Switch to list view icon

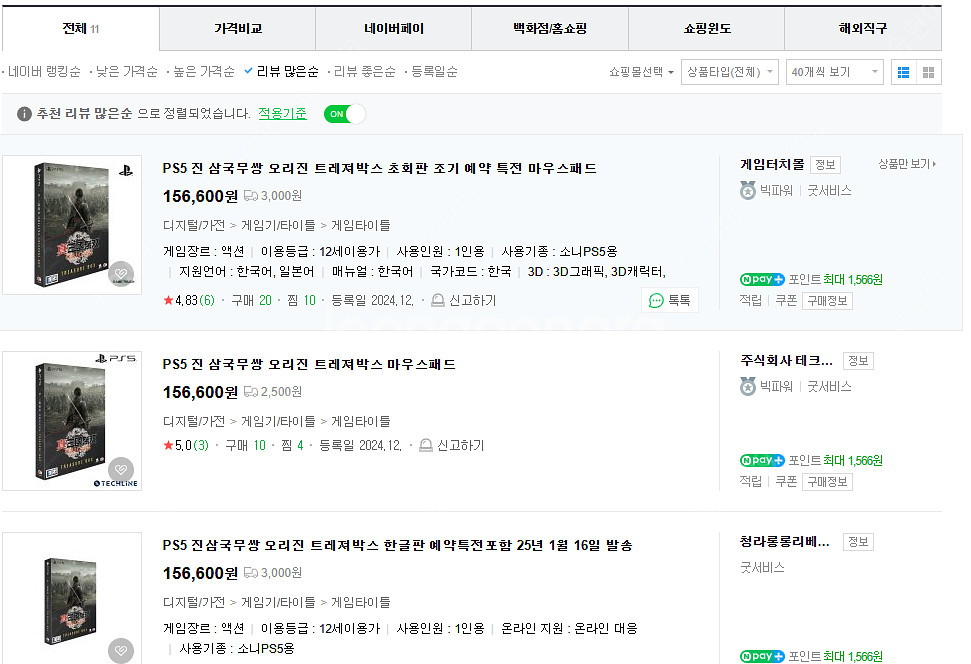904,72
